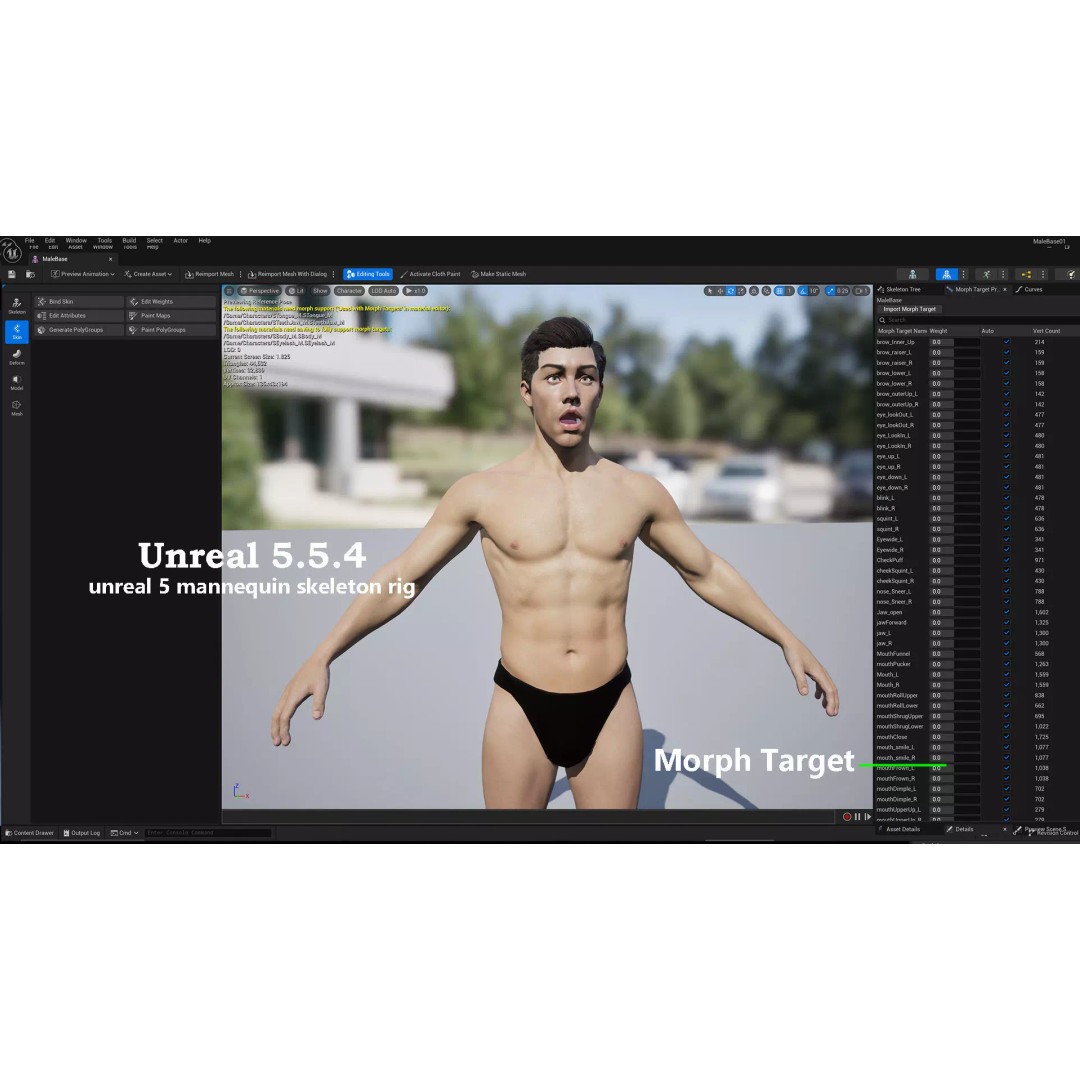This screenshot has width=1080, height=1080.
Task: Toggle Auto checkbox for brow_raiser_L
Action: click(1006, 352)
